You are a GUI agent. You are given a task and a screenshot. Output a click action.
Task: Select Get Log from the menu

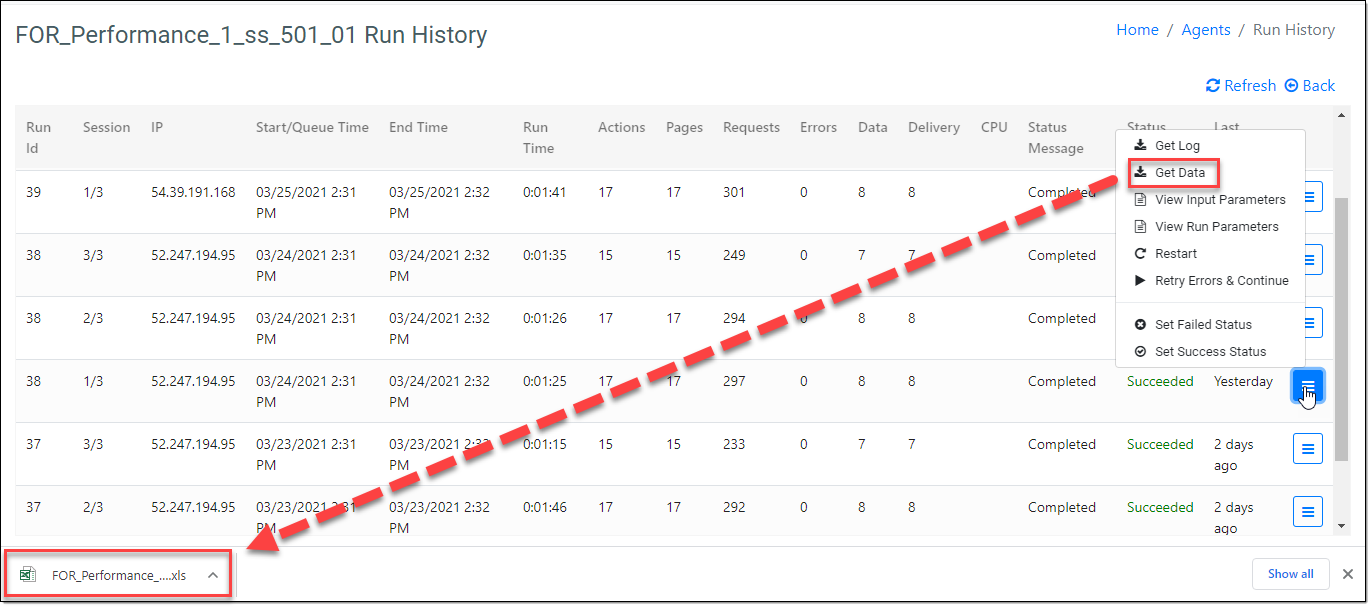[1176, 146]
